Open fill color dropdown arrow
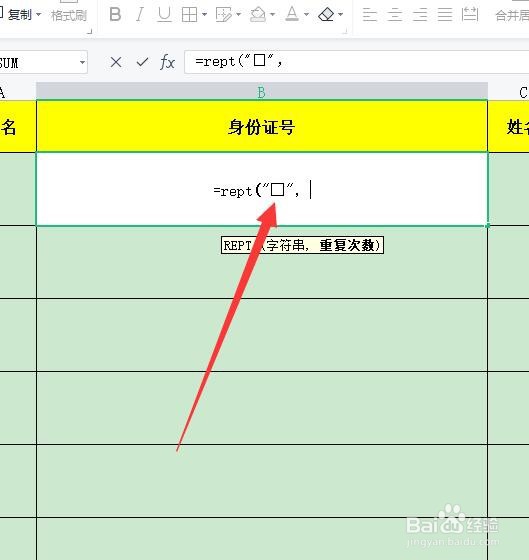 coord(273,15)
